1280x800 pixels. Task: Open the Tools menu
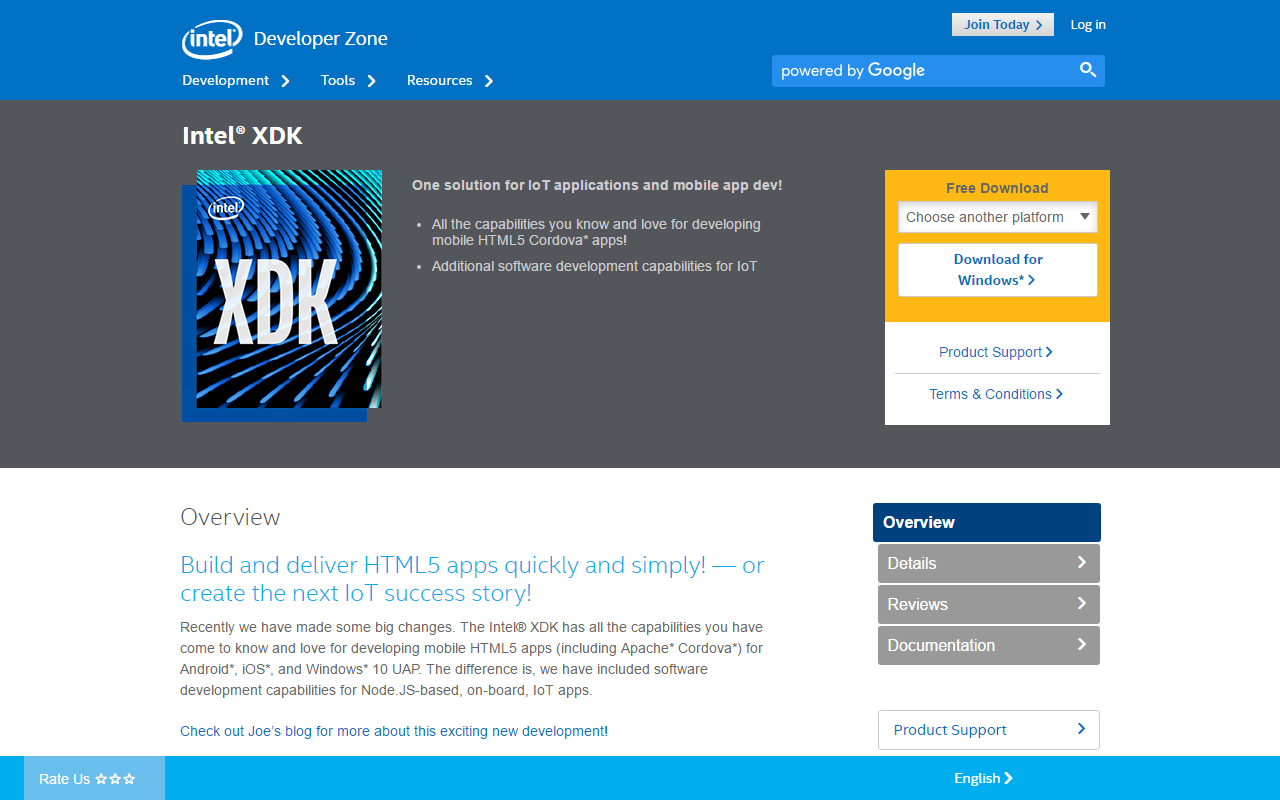(338, 80)
